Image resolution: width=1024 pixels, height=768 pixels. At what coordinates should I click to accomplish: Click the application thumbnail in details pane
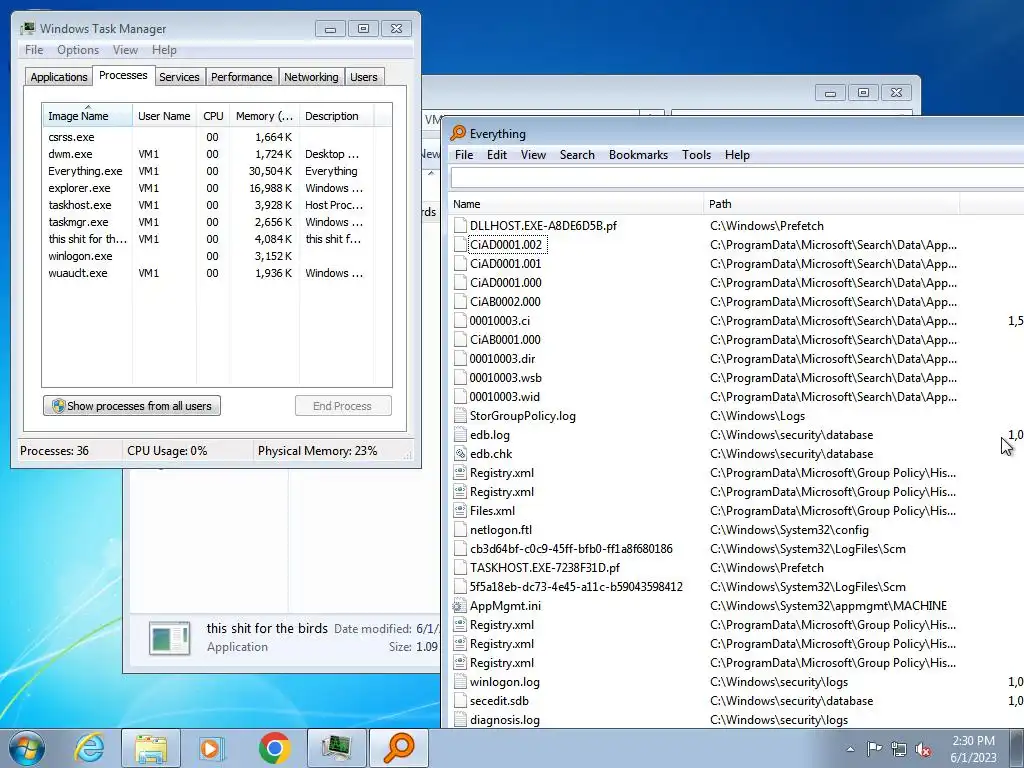(170, 638)
